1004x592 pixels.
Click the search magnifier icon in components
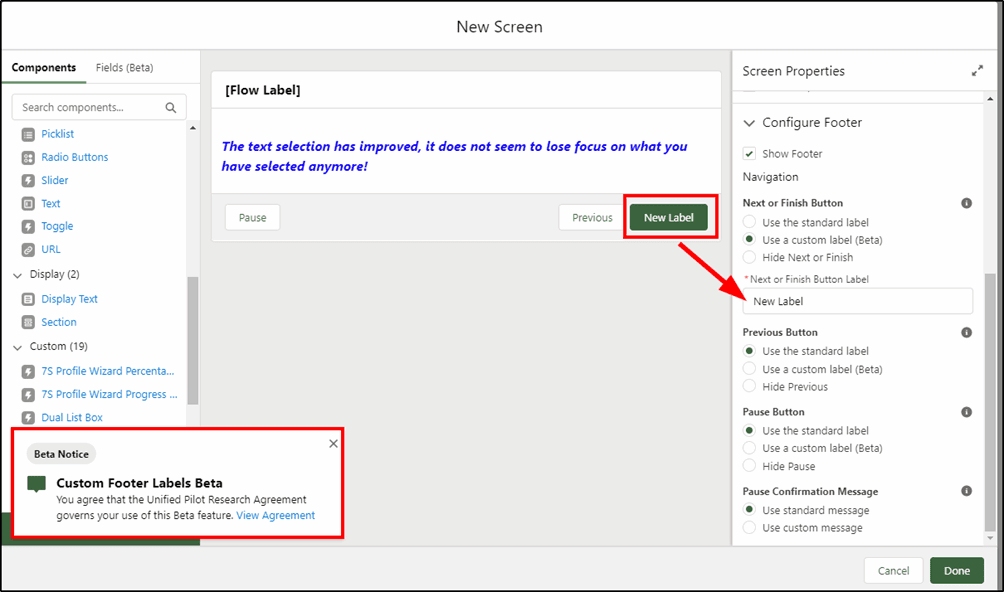(x=170, y=108)
